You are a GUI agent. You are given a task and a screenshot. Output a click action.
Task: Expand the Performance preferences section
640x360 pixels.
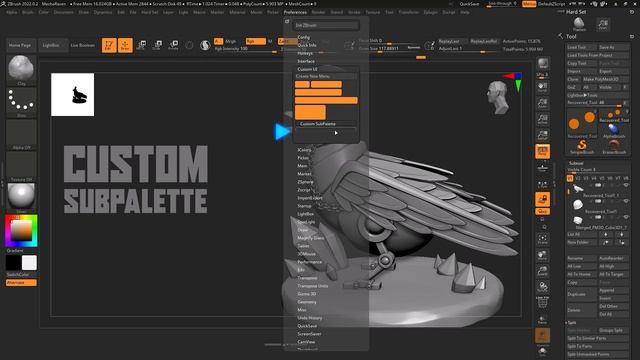coord(310,262)
